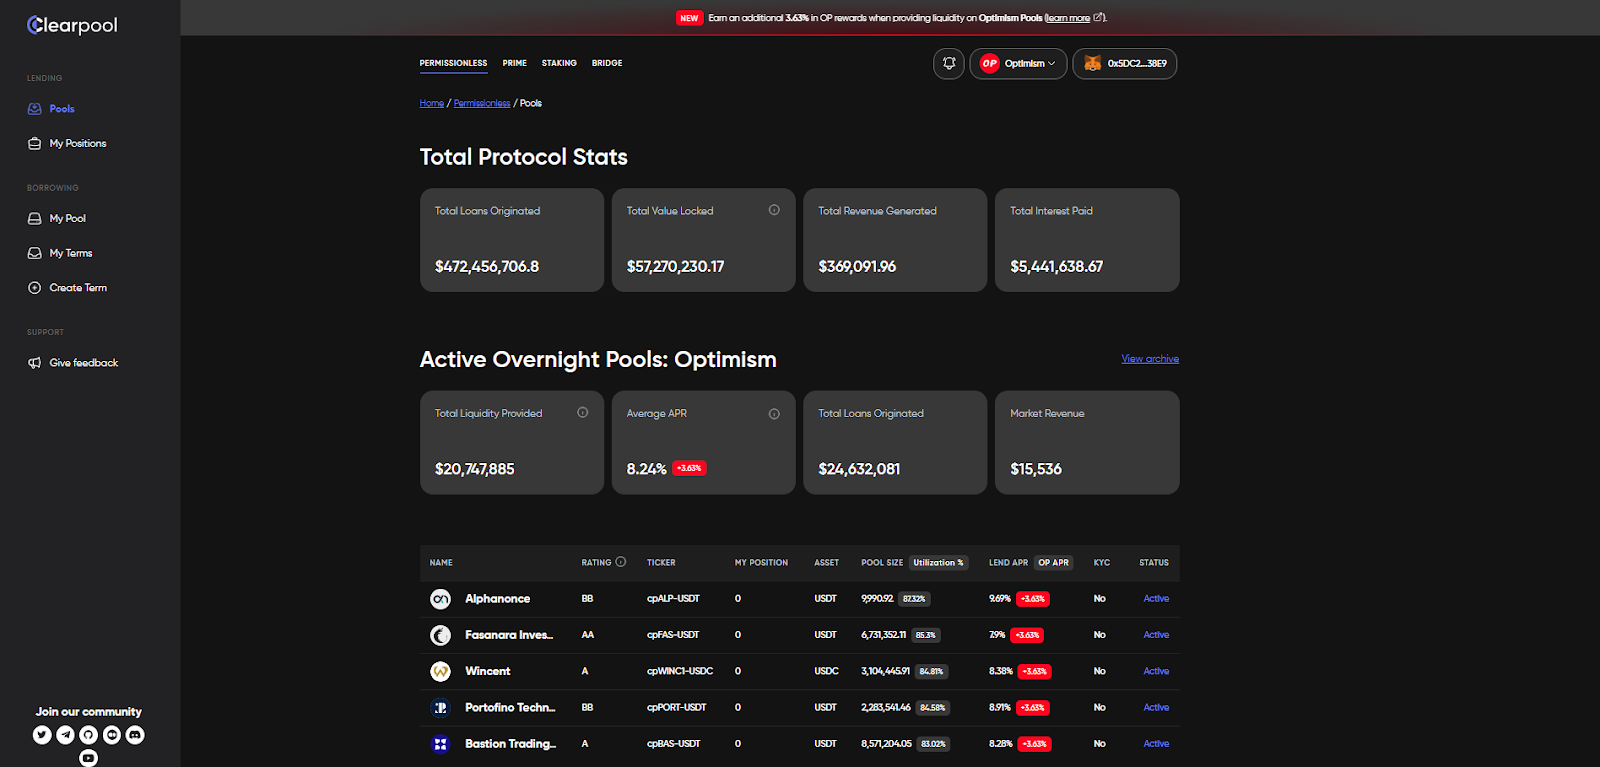This screenshot has width=1600, height=767.
Task: Click the Rating column info icon
Action: (621, 562)
